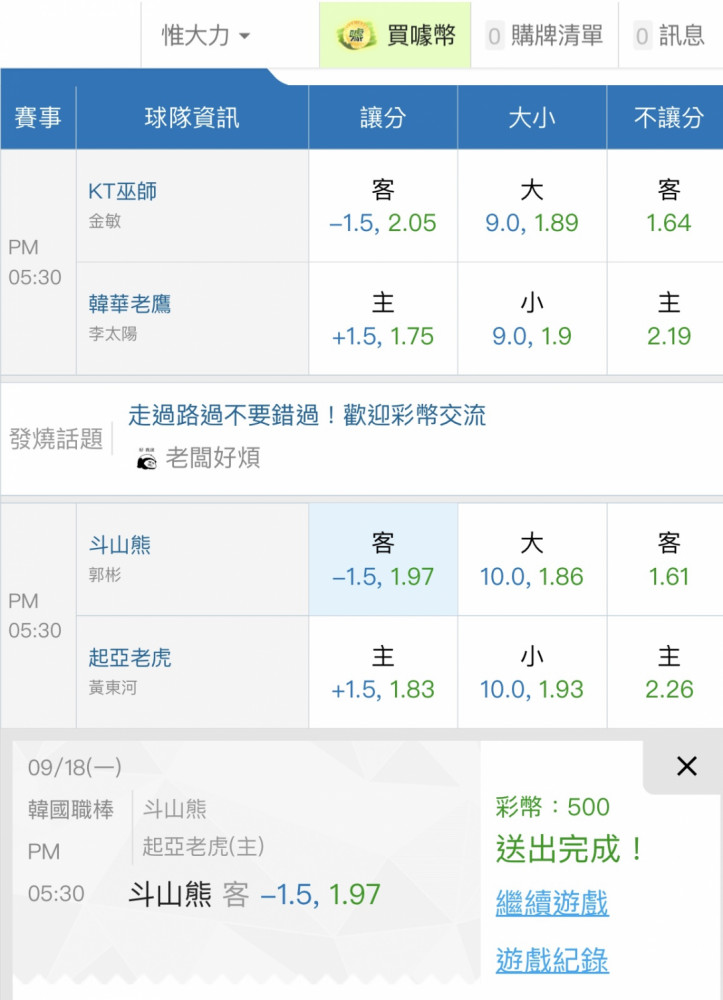
Task: Choose KT巫師 客 1.64 moneyline
Action: click(669, 206)
